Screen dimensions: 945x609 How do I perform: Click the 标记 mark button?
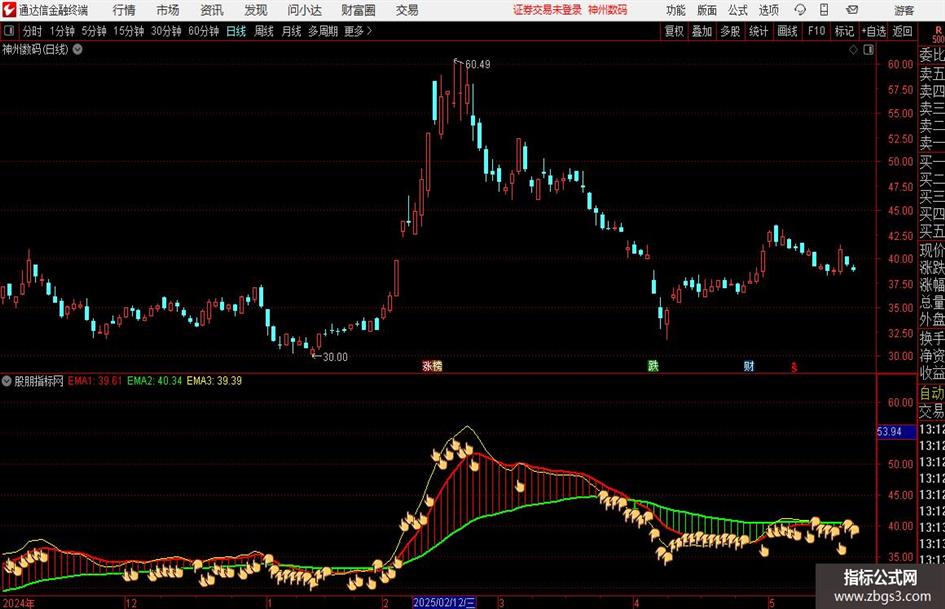click(x=844, y=31)
